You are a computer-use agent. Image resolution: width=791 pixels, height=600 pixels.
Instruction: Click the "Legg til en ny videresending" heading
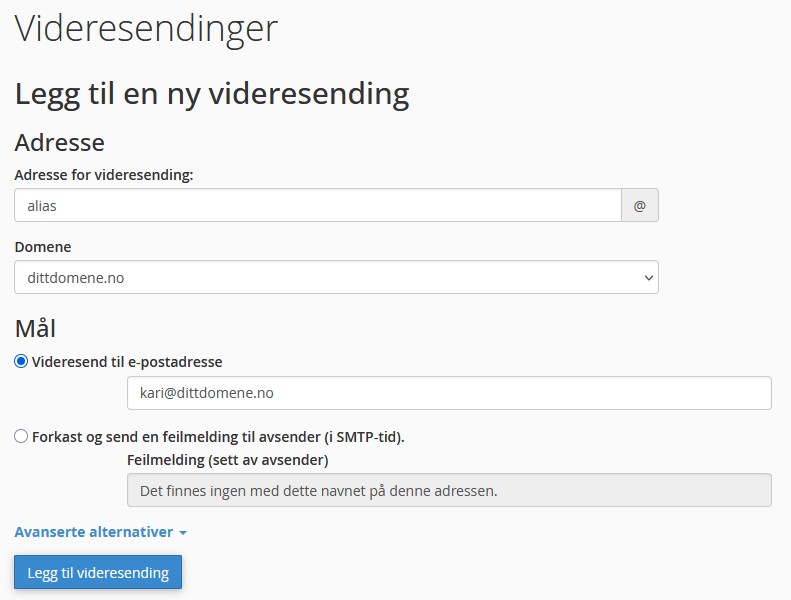(x=212, y=94)
